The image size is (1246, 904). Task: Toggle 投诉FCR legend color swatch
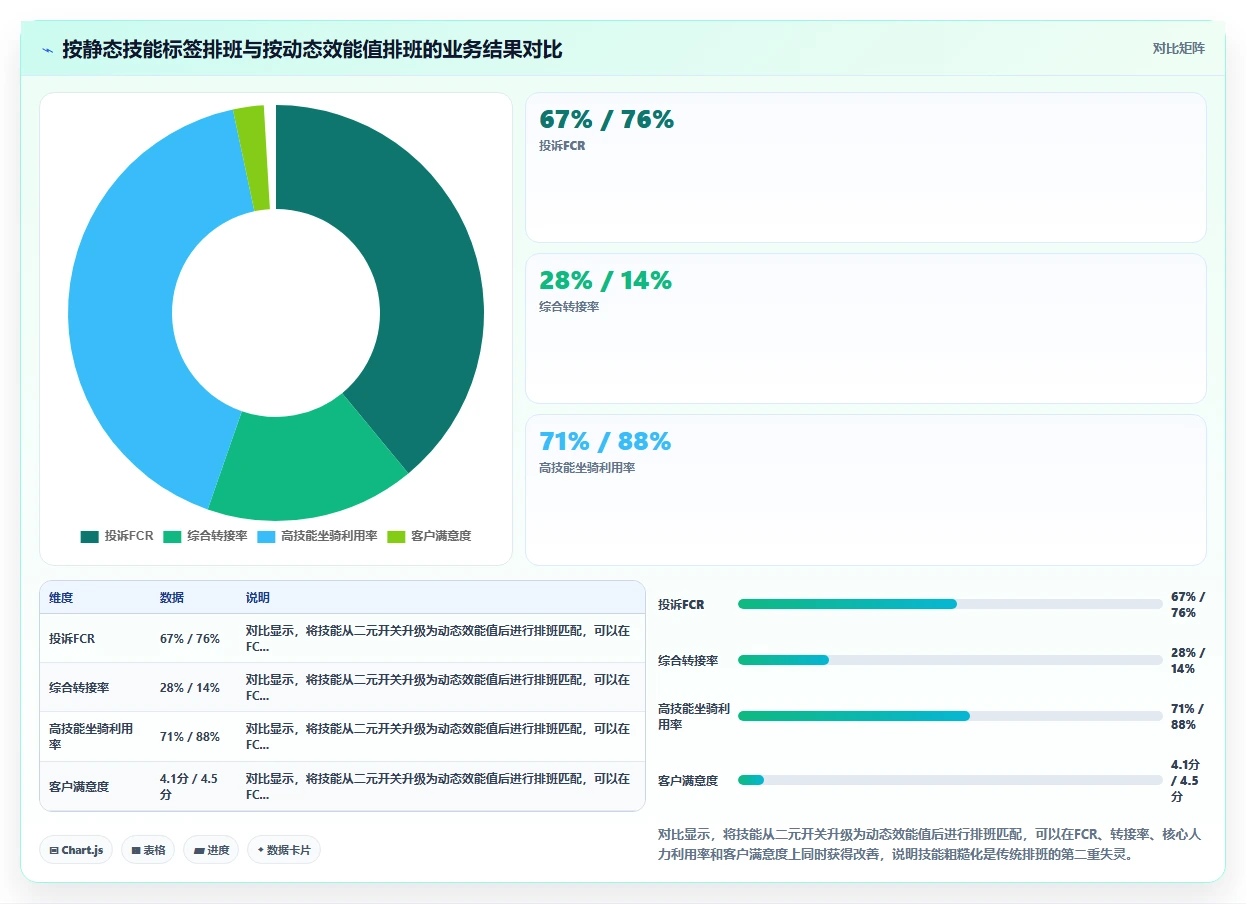coord(90,537)
